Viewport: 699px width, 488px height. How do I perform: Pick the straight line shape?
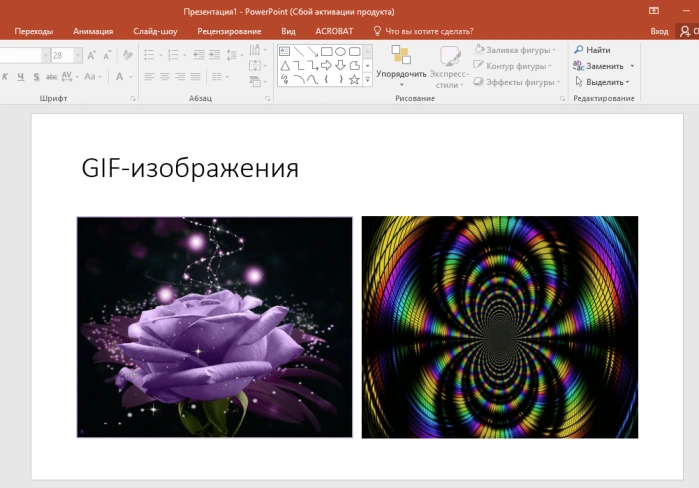(x=299, y=52)
